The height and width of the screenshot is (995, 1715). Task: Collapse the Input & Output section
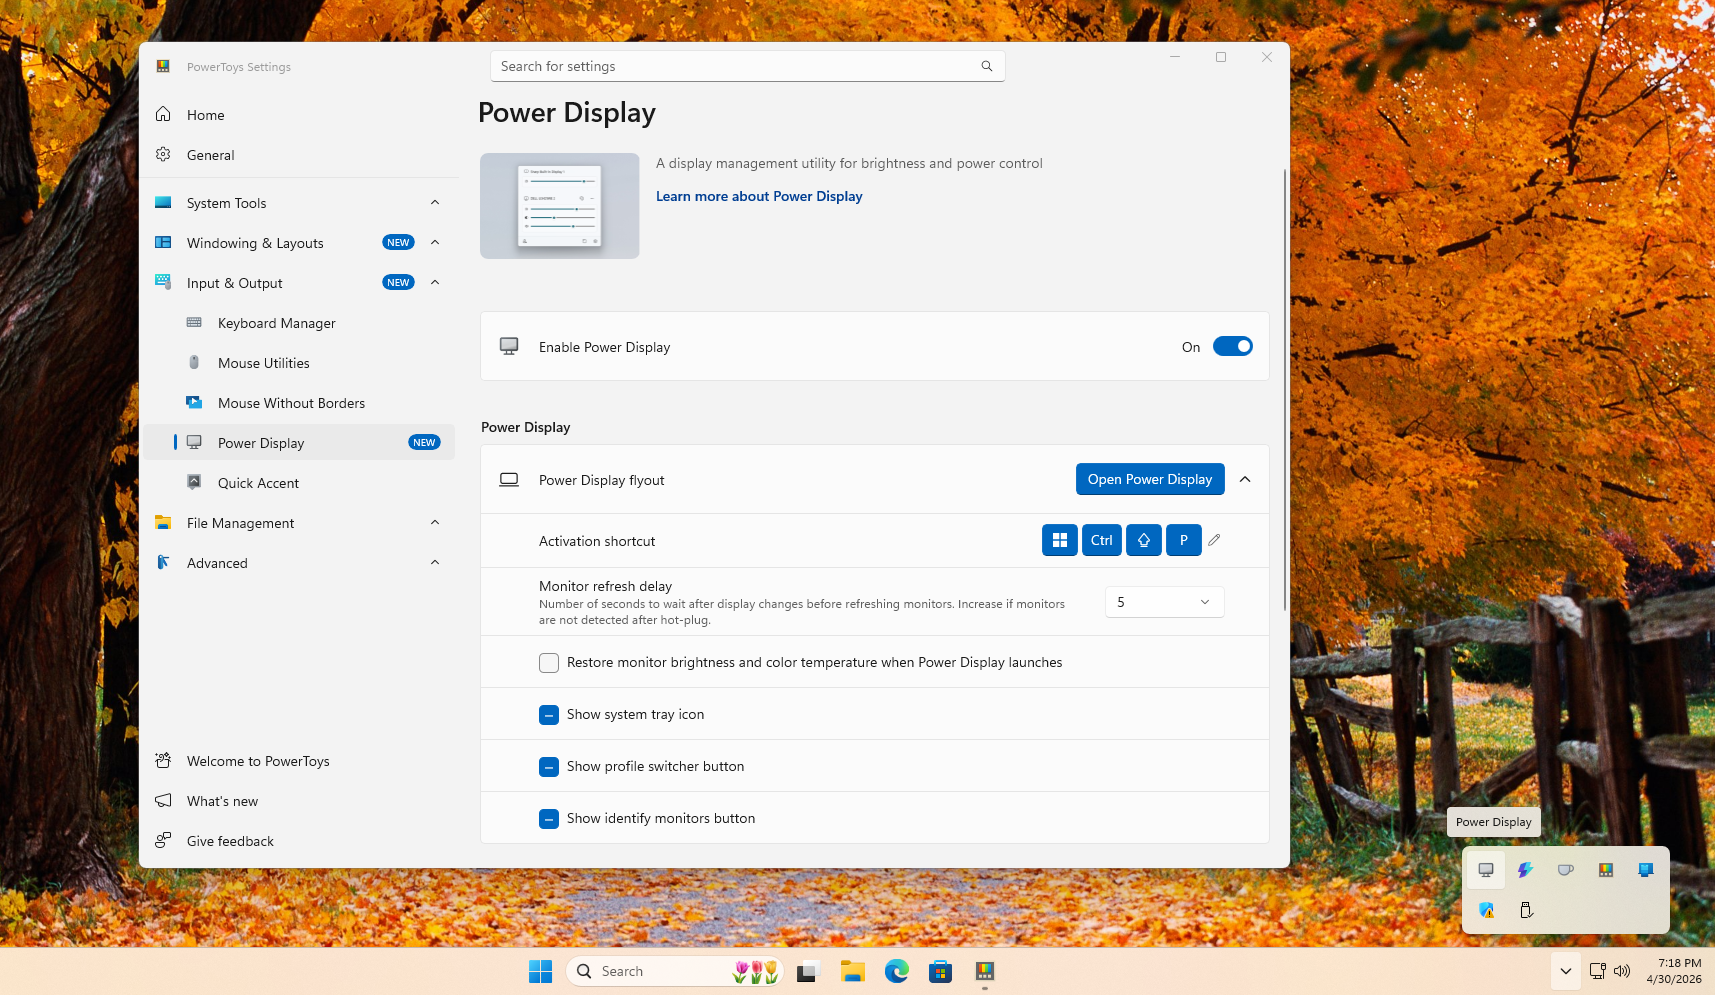click(435, 283)
